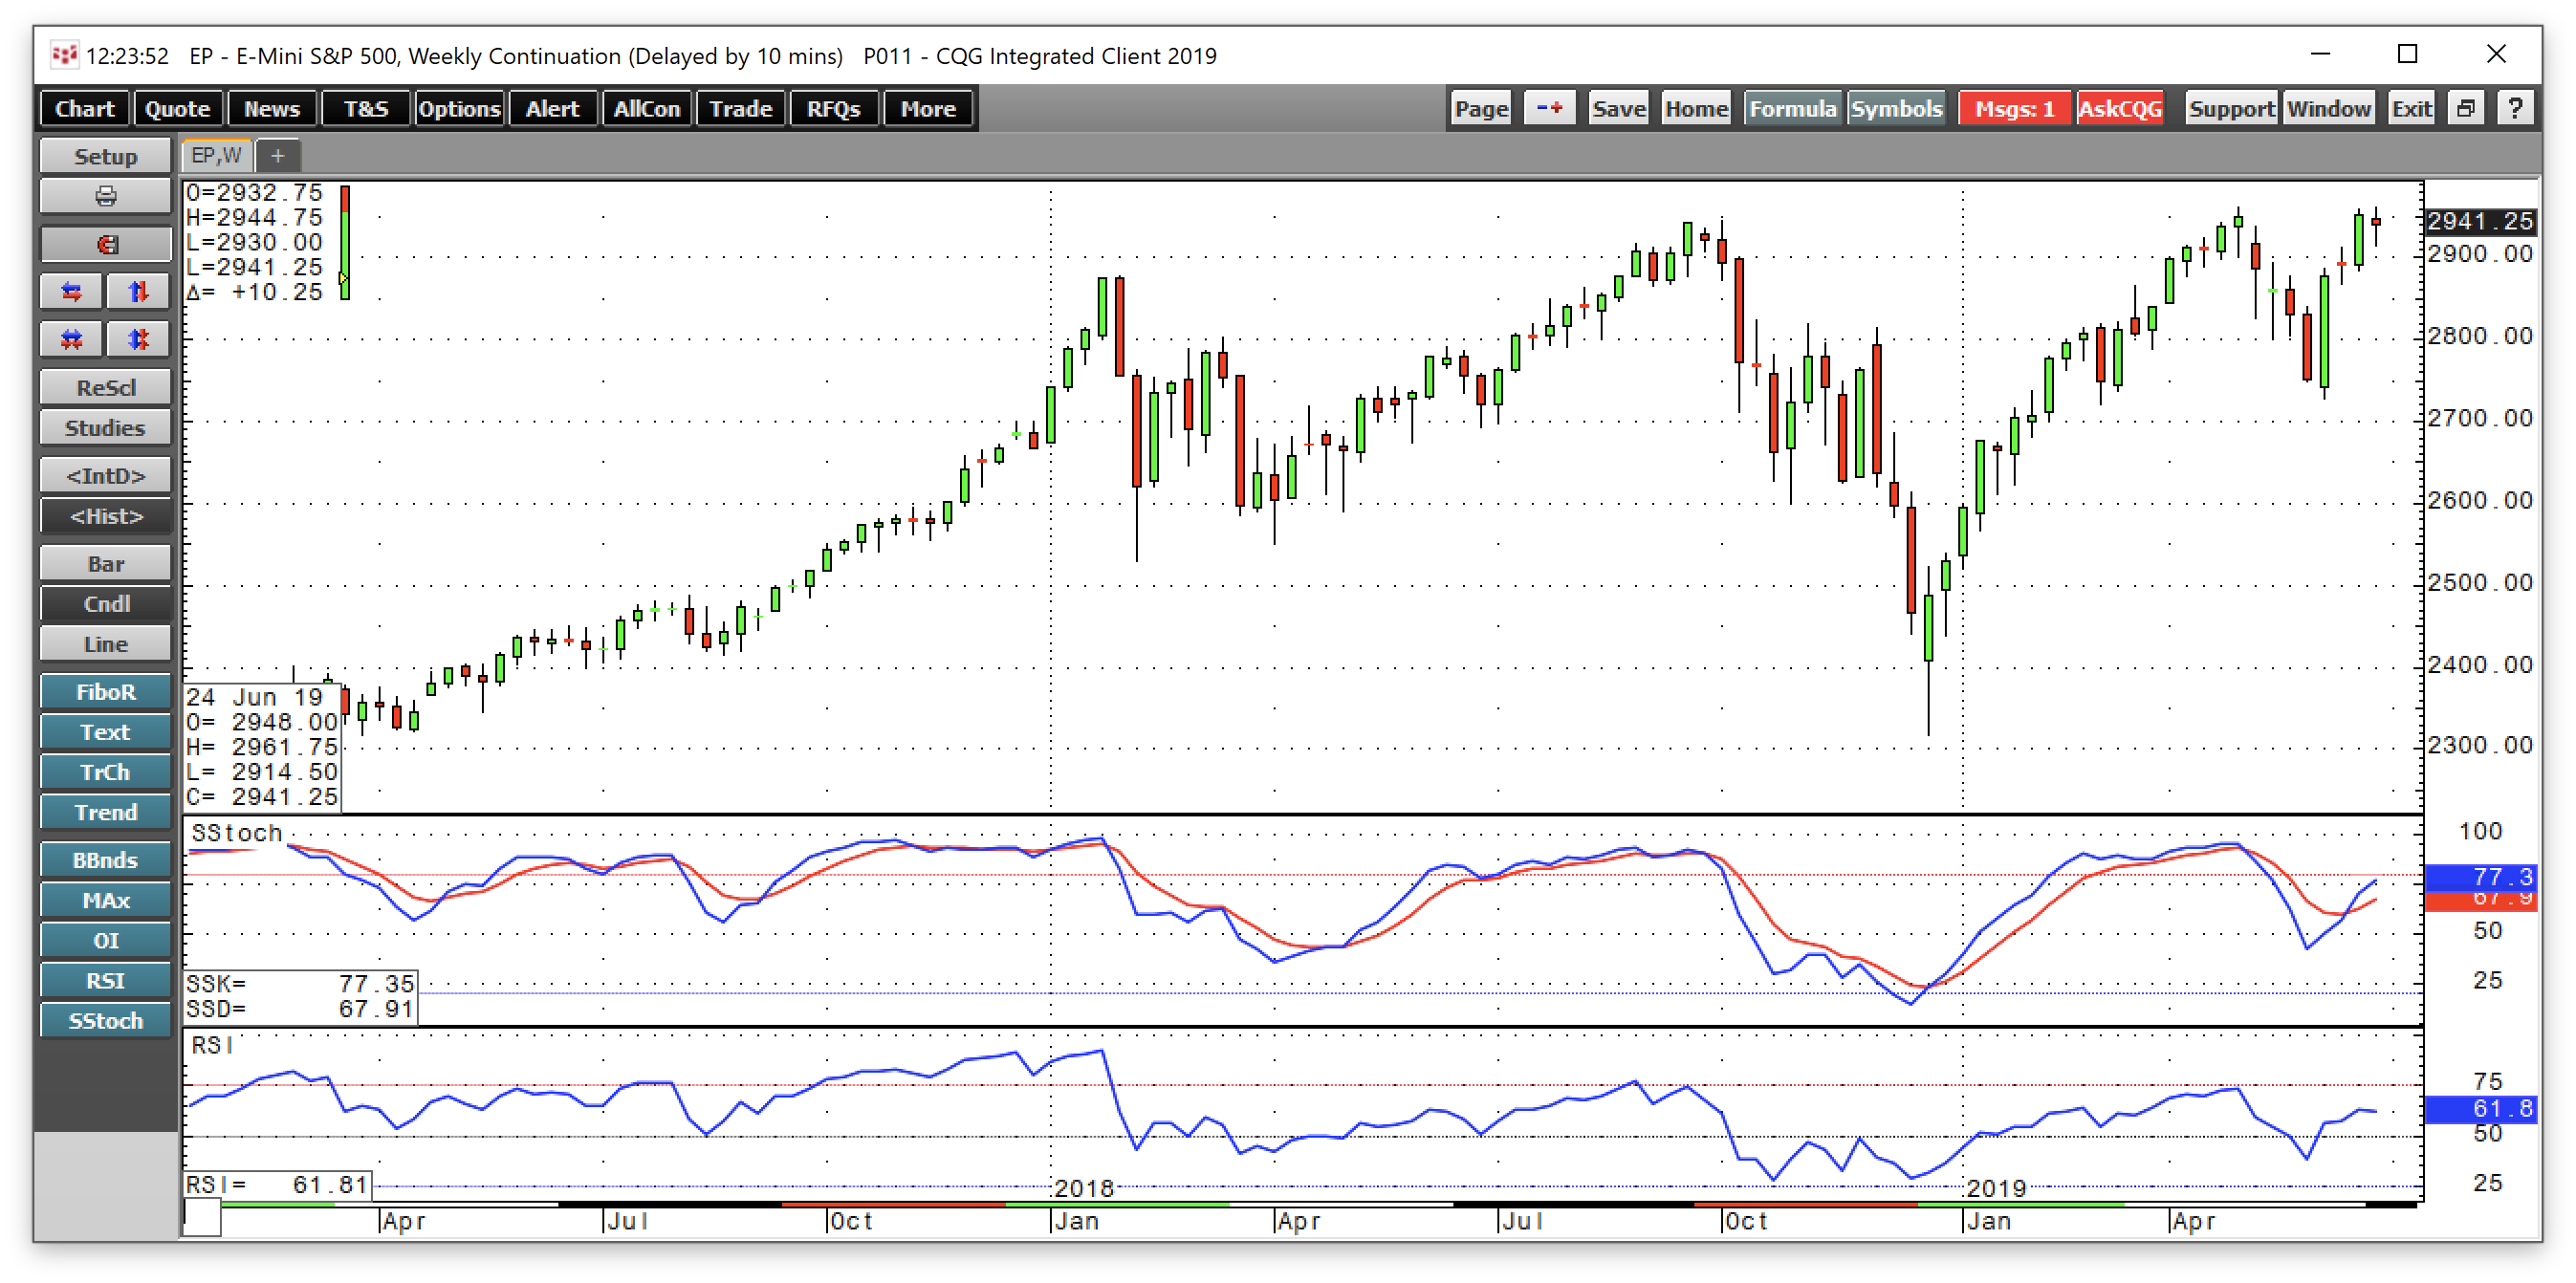Expand the More menu
The height and width of the screenshot is (1283, 2576).
tap(928, 109)
